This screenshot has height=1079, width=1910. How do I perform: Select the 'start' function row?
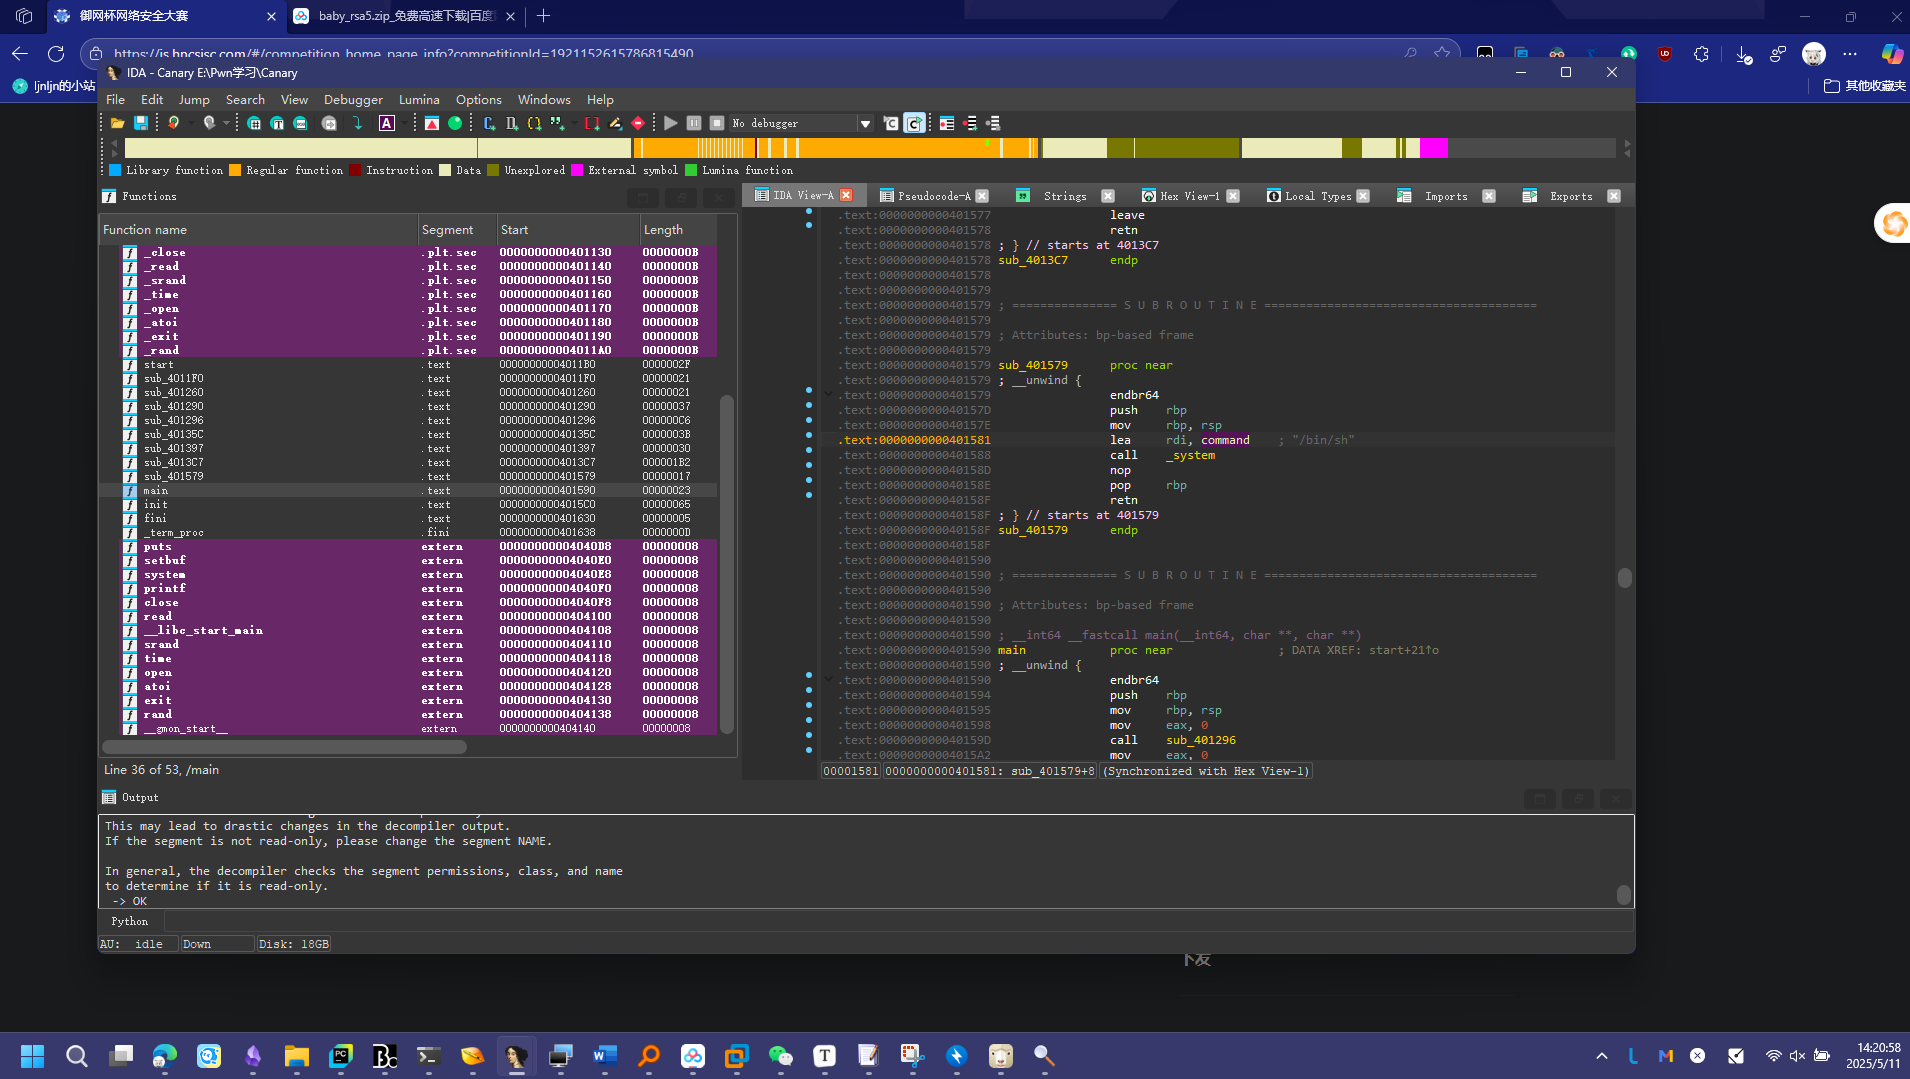pyautogui.click(x=408, y=364)
